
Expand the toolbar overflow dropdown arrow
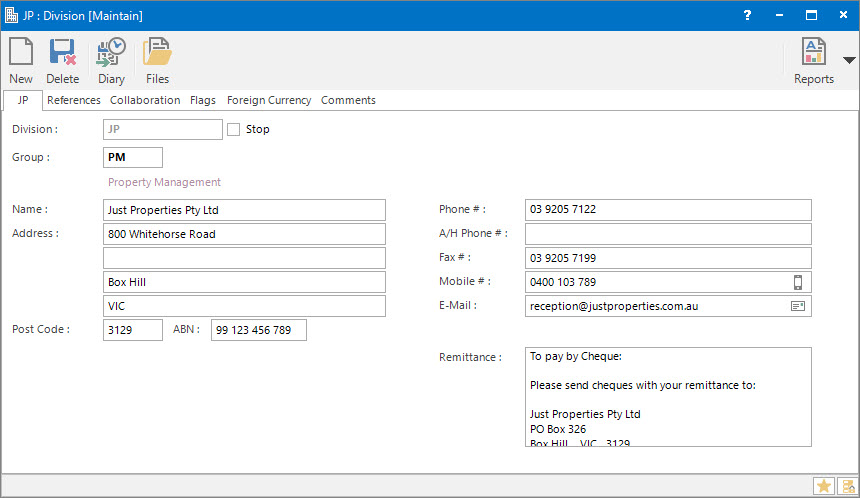(849, 60)
